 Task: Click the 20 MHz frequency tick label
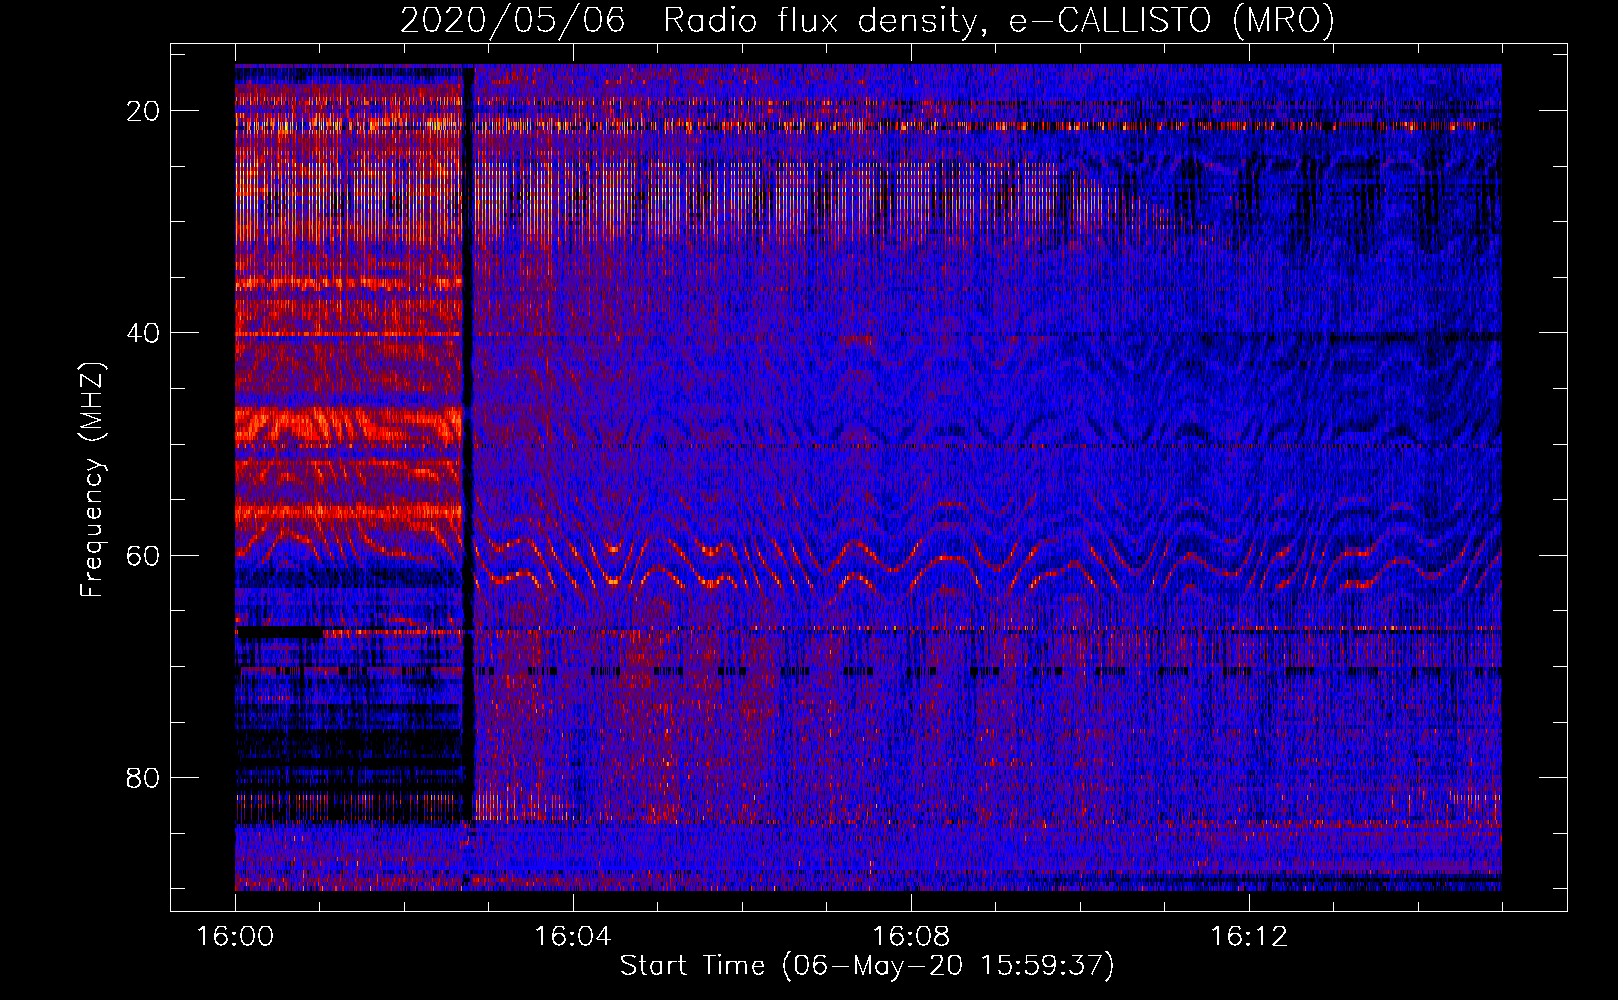(143, 111)
